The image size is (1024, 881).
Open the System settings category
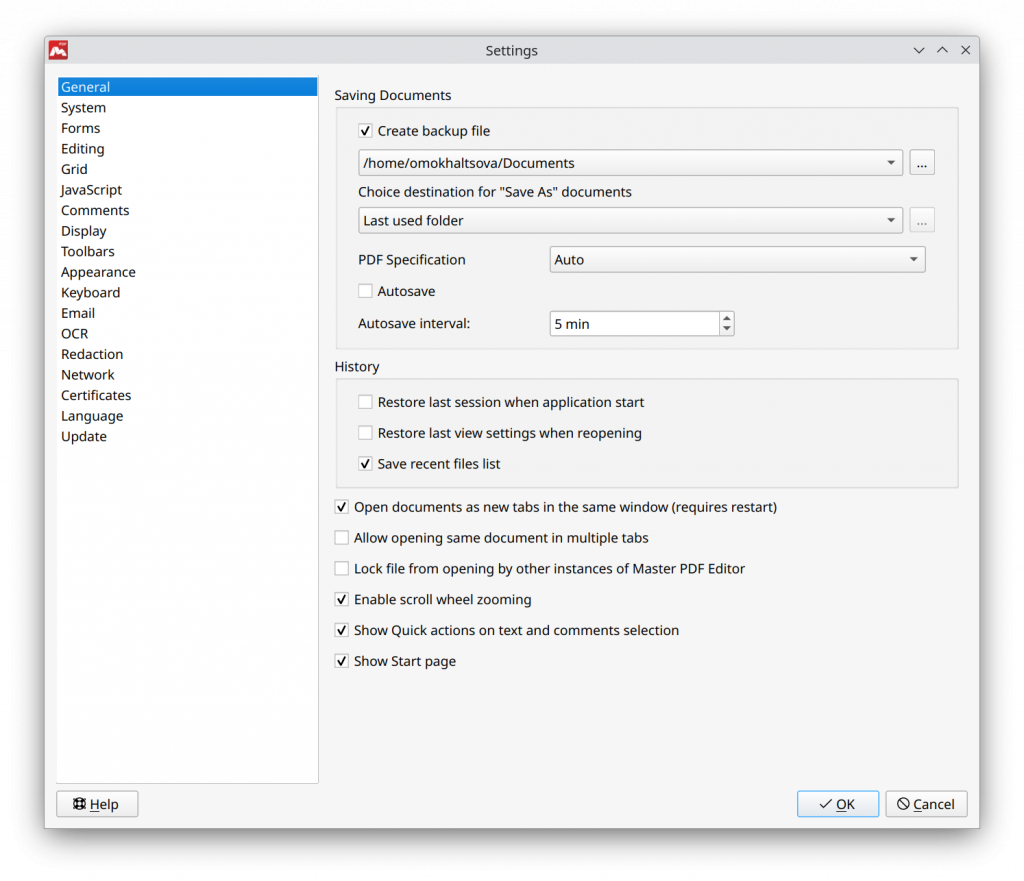coord(187,108)
